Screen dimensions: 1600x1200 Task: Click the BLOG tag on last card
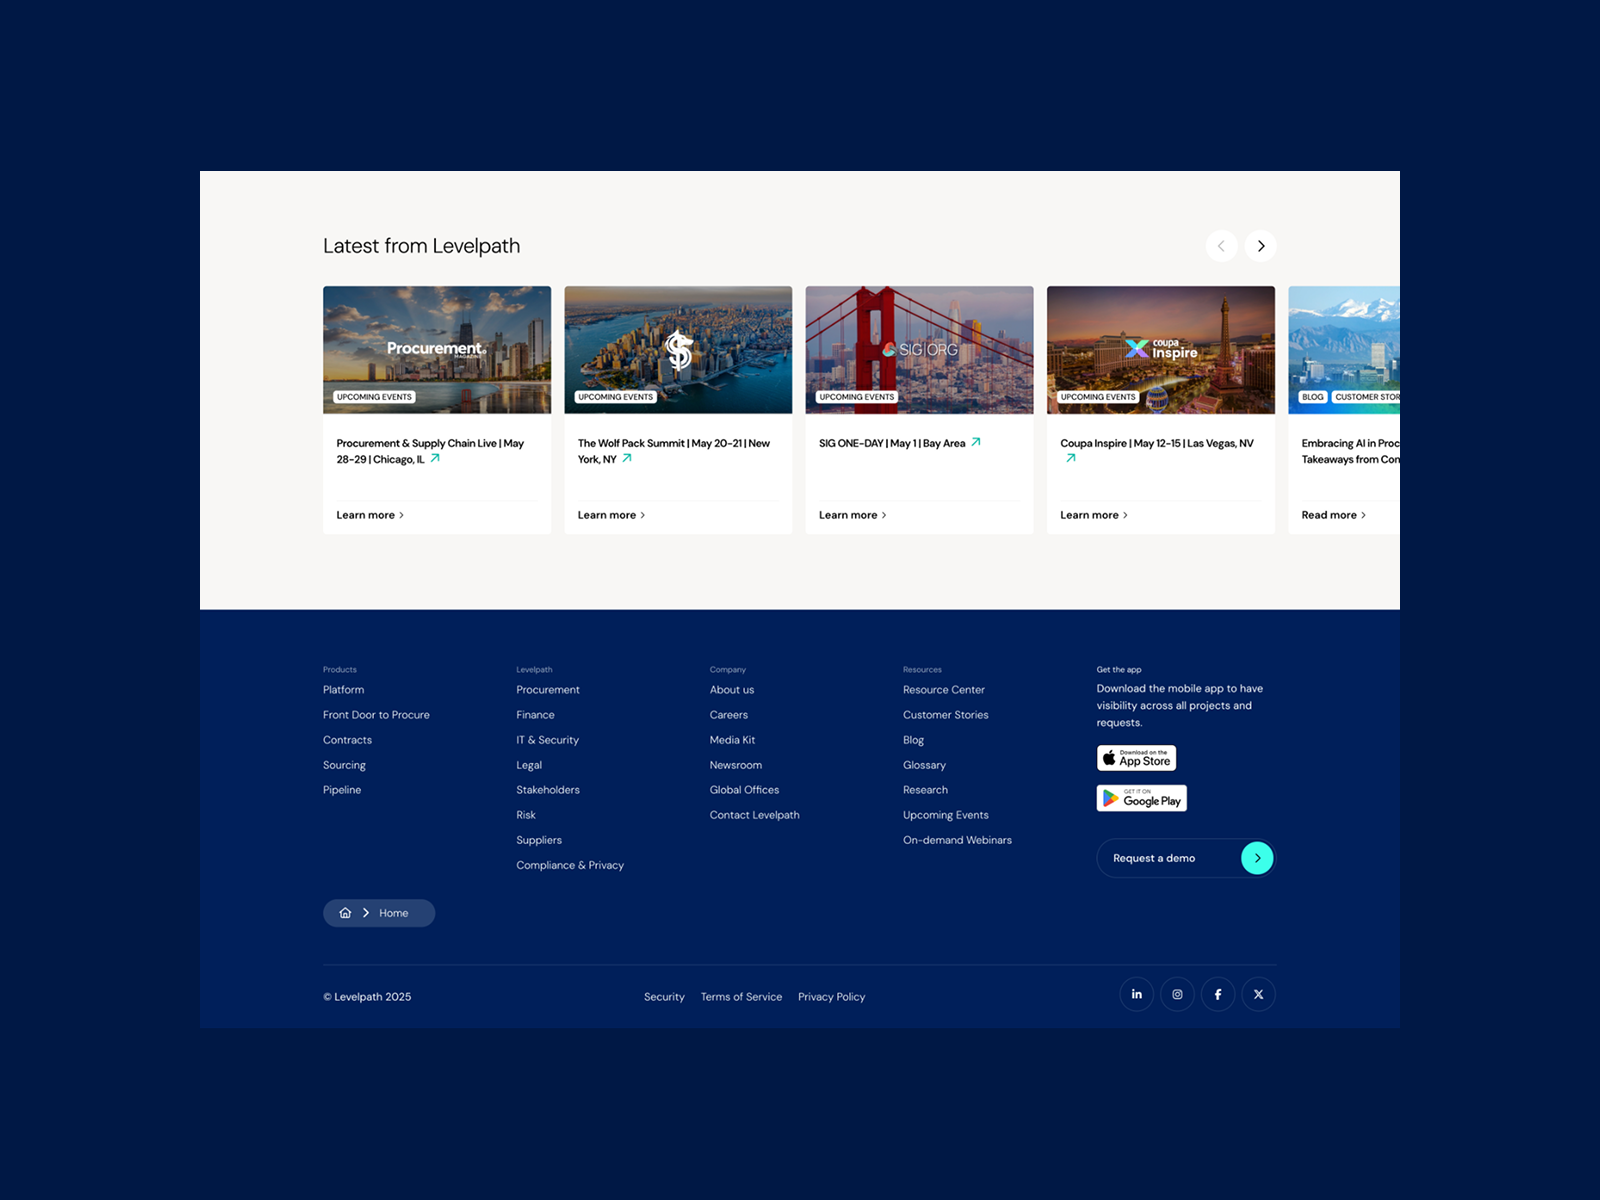click(x=1313, y=397)
